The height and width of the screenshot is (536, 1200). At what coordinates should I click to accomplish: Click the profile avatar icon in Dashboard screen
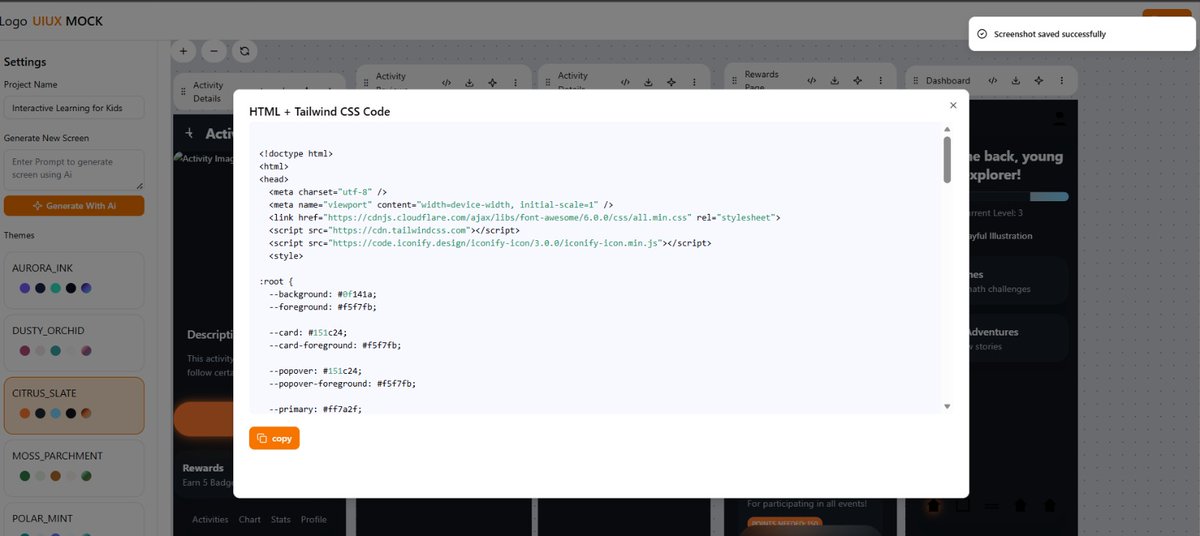(1060, 118)
